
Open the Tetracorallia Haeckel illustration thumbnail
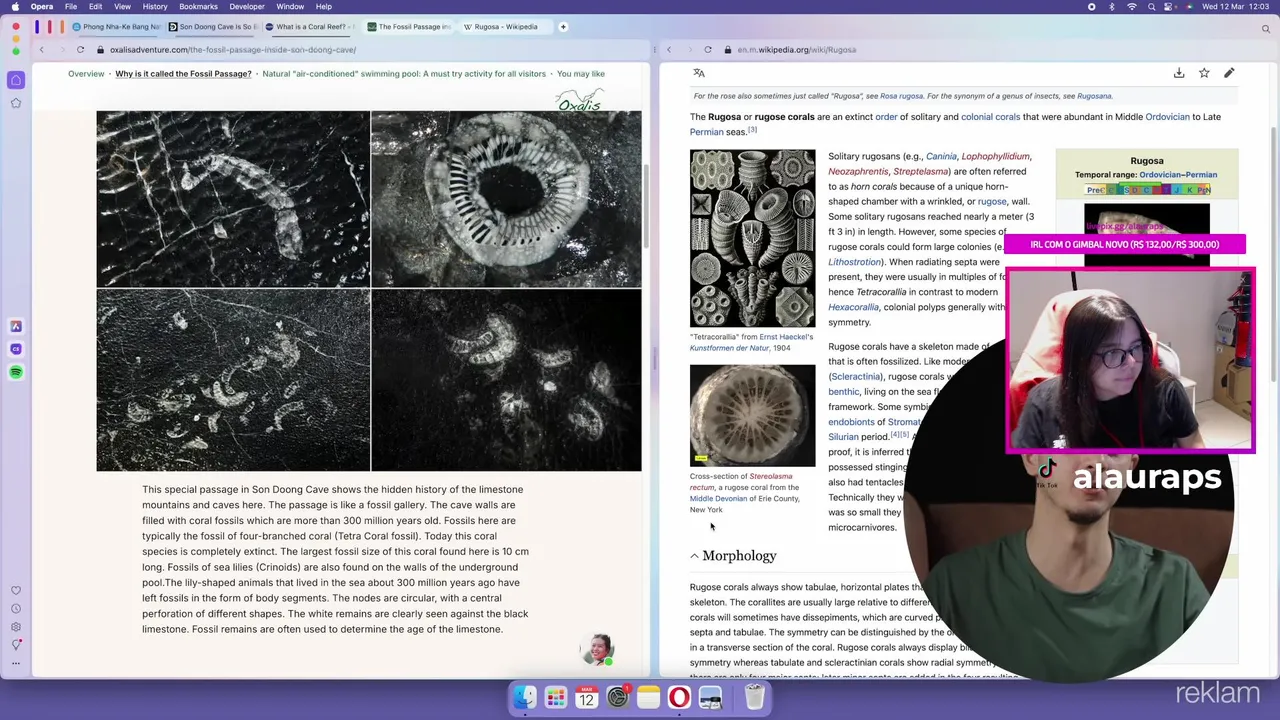752,238
